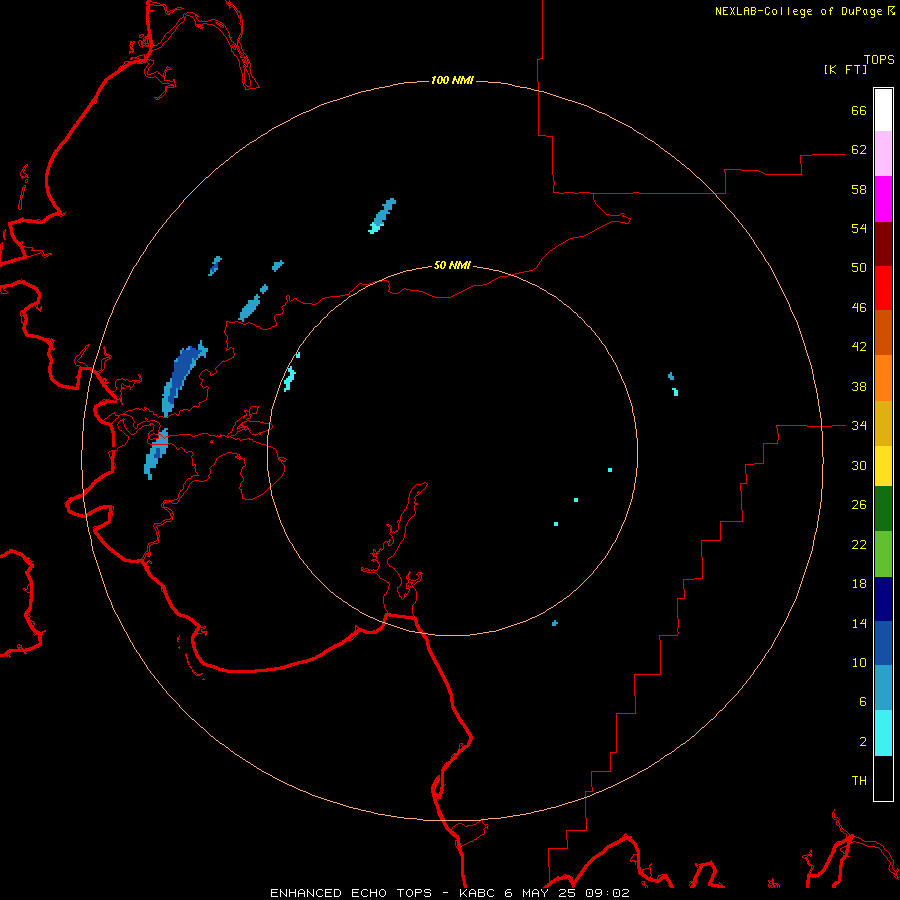
Task: Select the '46' legend value
Action: click(x=859, y=308)
